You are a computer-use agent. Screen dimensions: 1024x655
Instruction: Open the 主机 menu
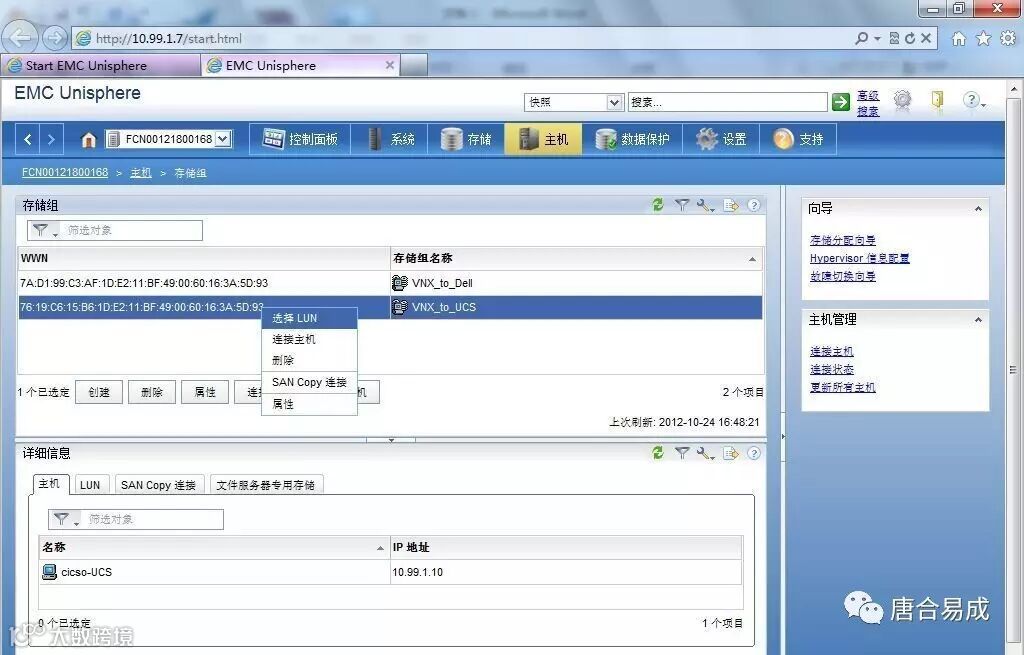point(543,139)
